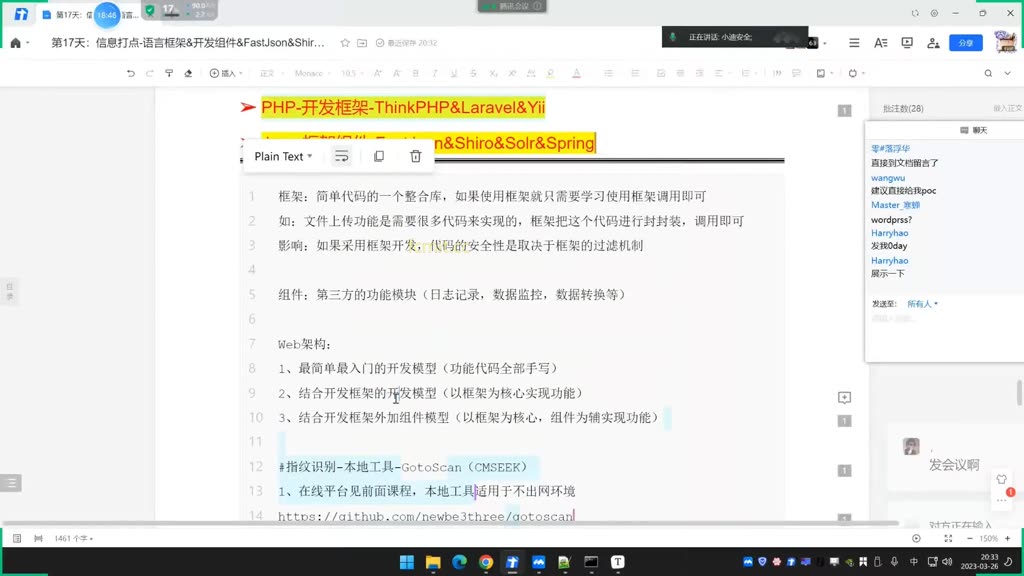
Task: Click the Master_寒蝉 name in chat
Action: 895,205
